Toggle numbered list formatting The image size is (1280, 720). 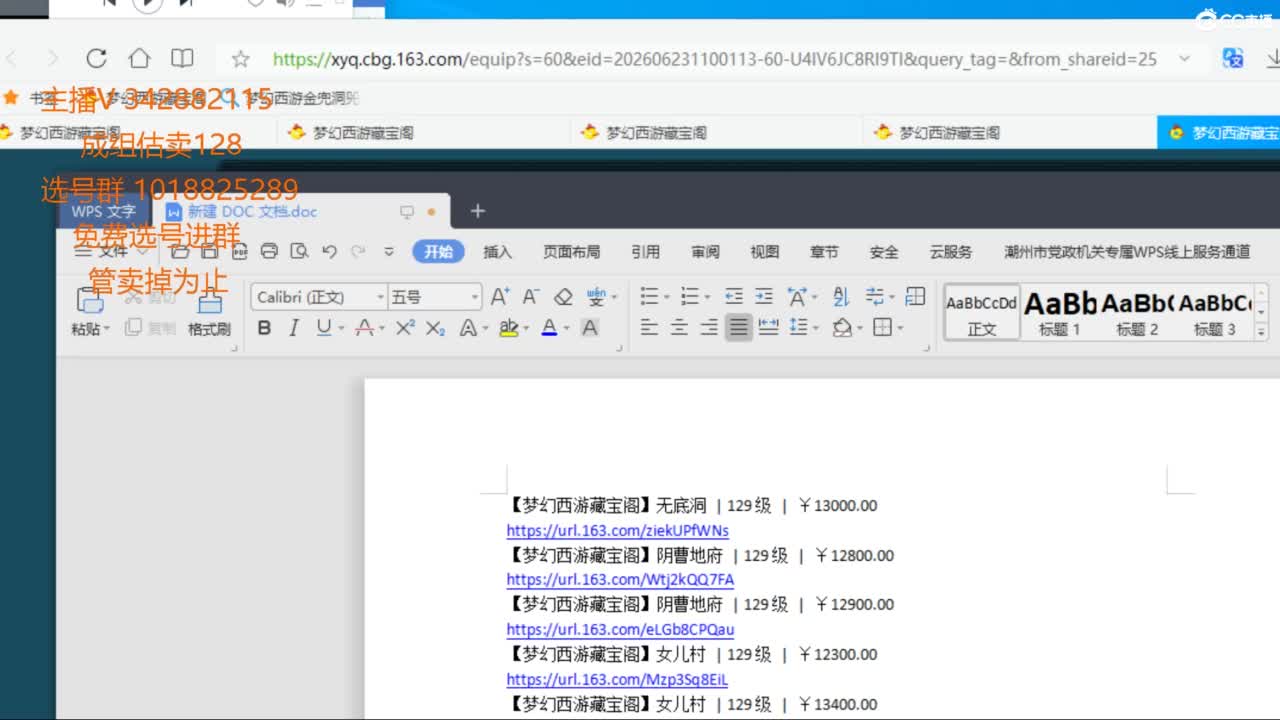[690, 297]
